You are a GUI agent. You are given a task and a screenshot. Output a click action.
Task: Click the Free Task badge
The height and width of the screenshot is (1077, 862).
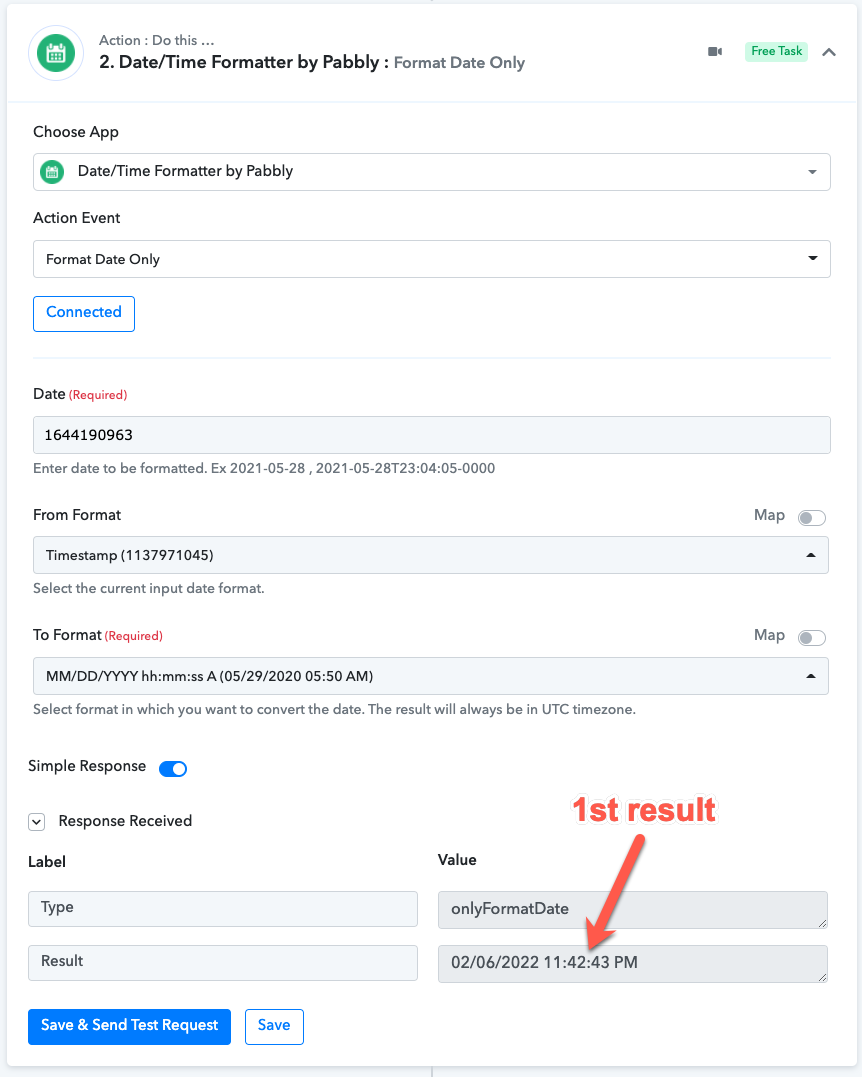776,52
